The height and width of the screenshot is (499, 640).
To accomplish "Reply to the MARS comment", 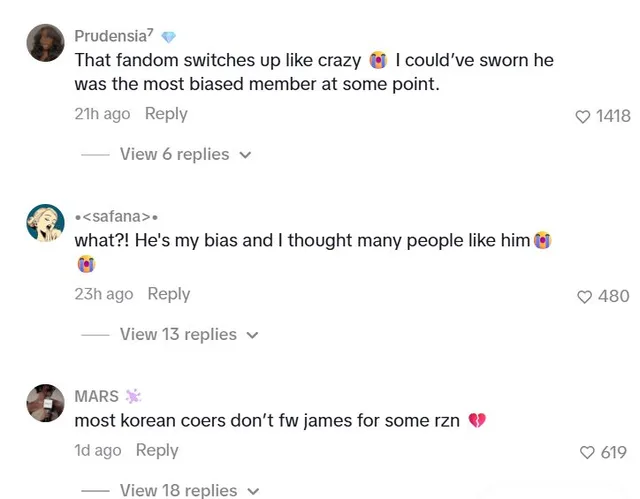I will pos(157,450).
